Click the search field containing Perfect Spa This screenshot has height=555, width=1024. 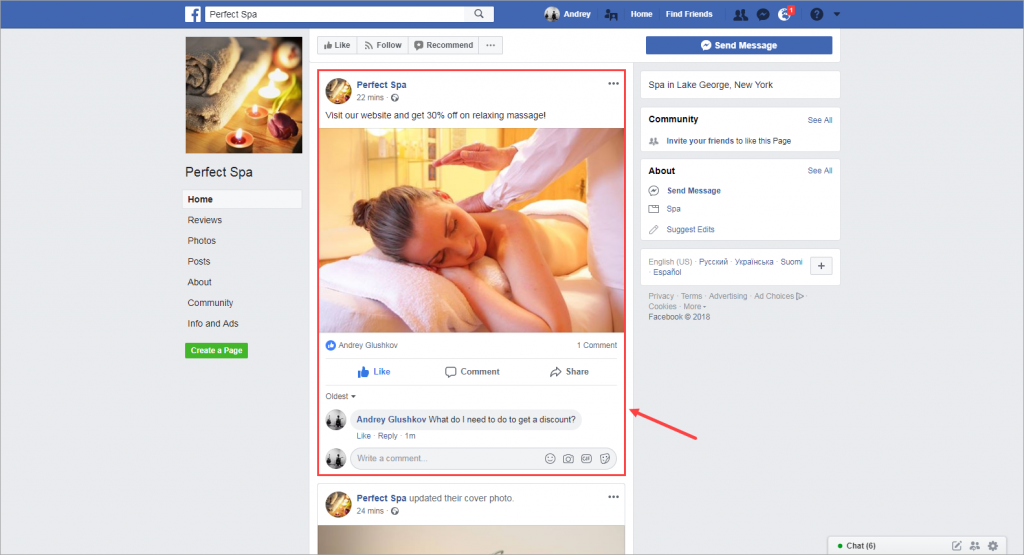336,14
